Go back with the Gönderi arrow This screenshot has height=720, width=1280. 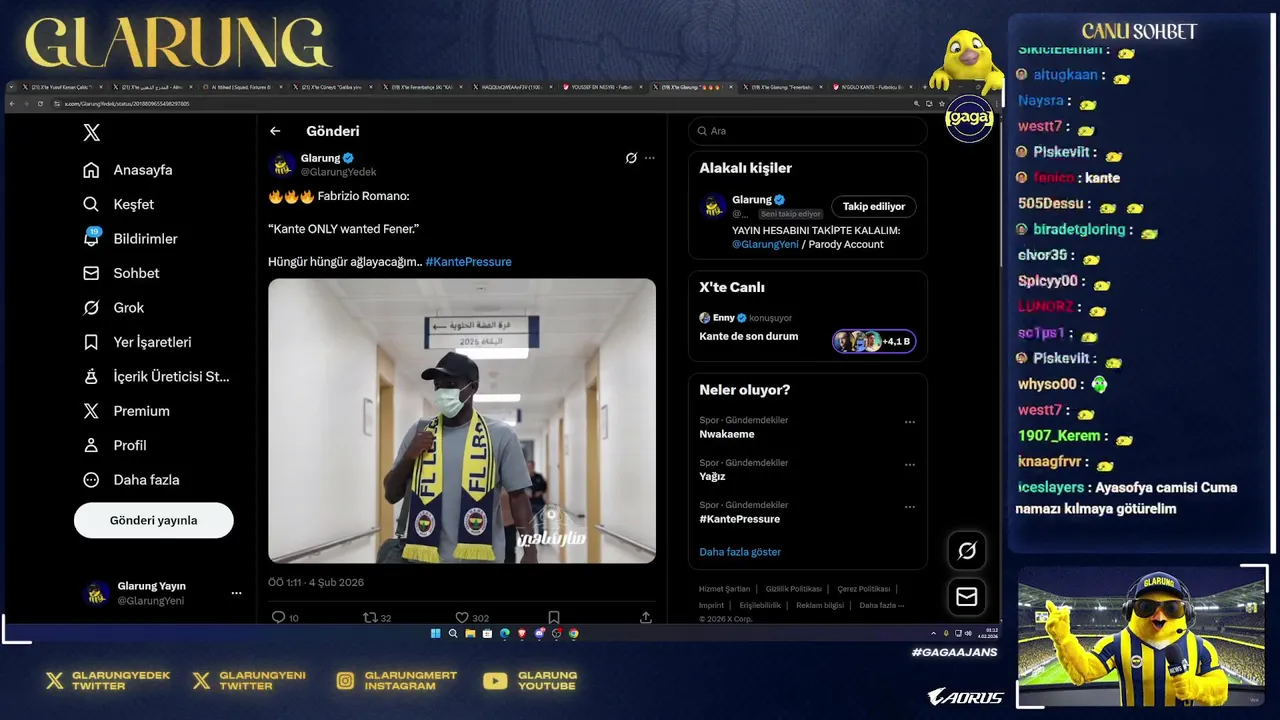275,131
